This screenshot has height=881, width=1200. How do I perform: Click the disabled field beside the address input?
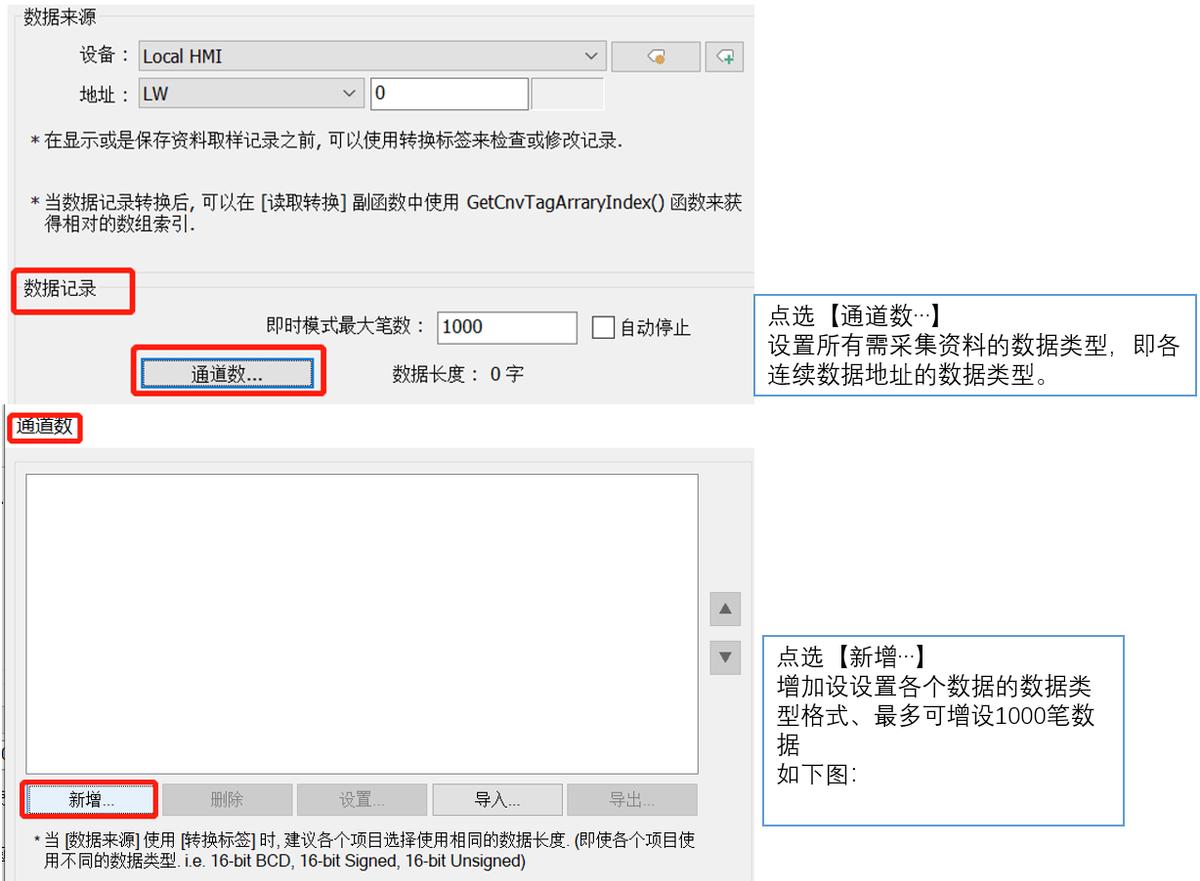567,92
